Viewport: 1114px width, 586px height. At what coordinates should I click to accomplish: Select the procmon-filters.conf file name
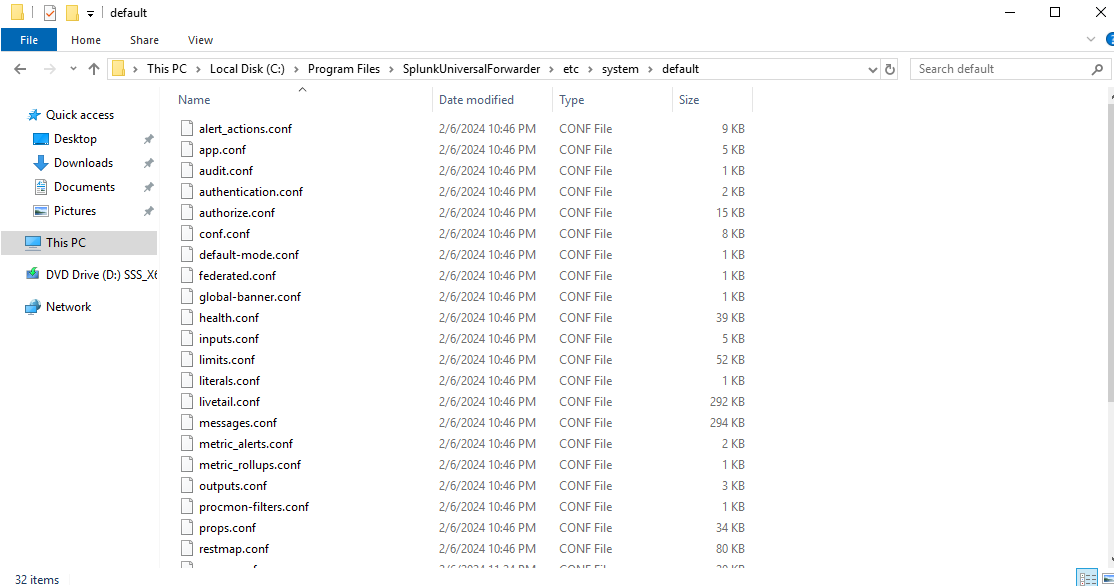(254, 507)
